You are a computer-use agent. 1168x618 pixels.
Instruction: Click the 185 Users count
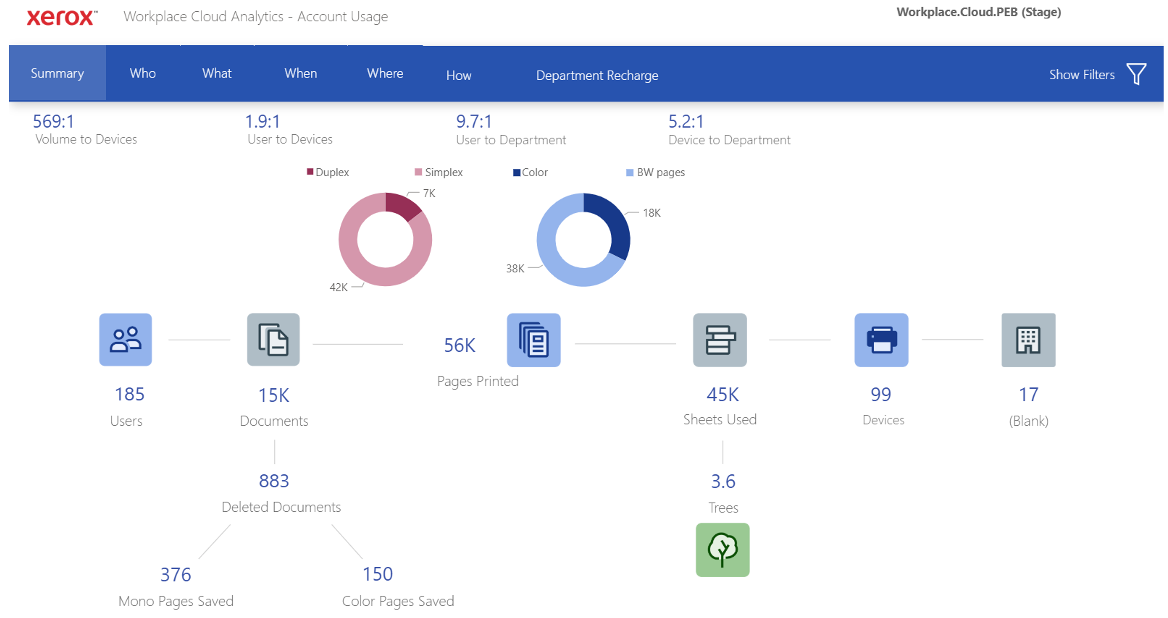point(130,395)
